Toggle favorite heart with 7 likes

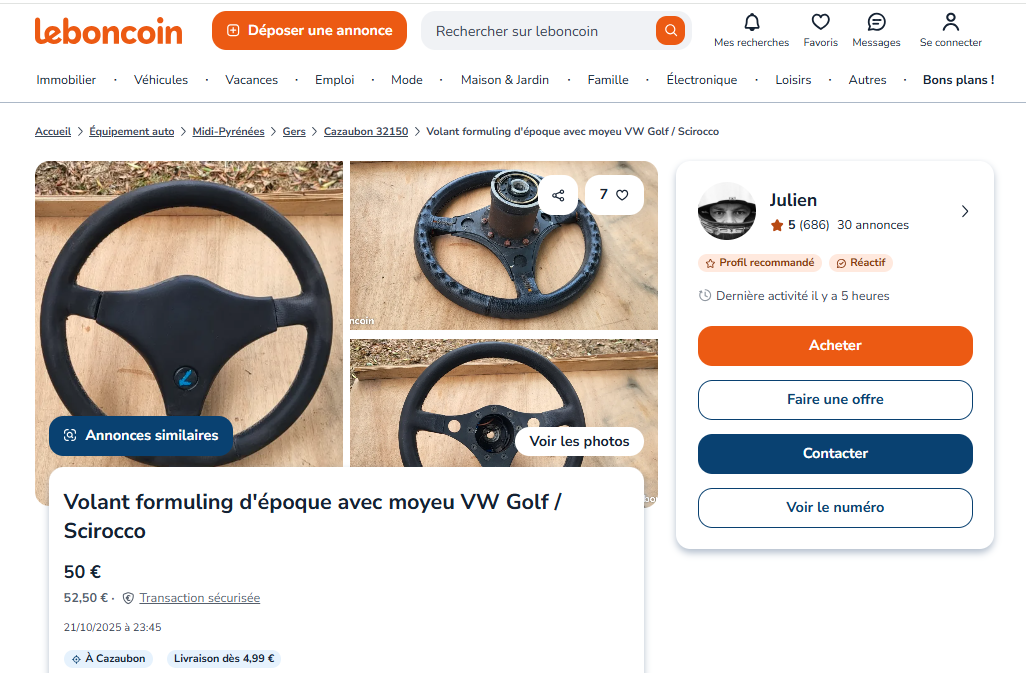[x=613, y=195]
